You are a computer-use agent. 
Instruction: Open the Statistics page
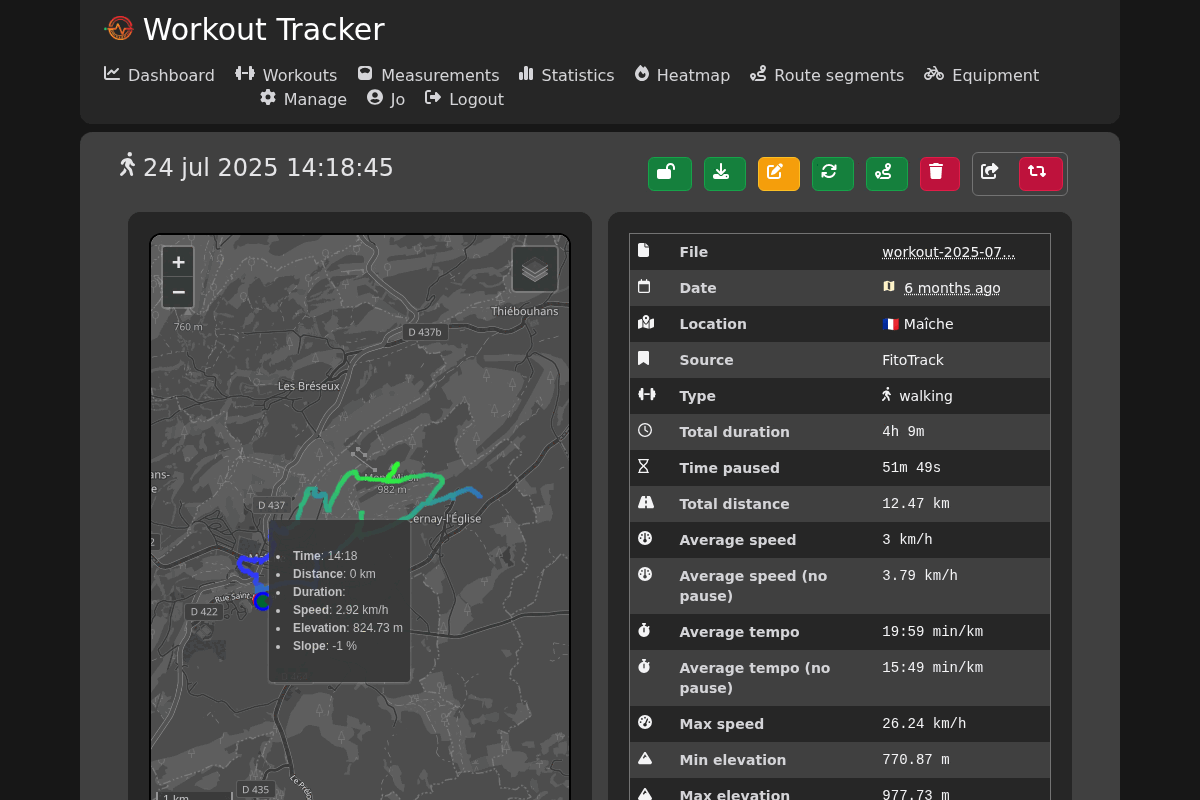567,75
